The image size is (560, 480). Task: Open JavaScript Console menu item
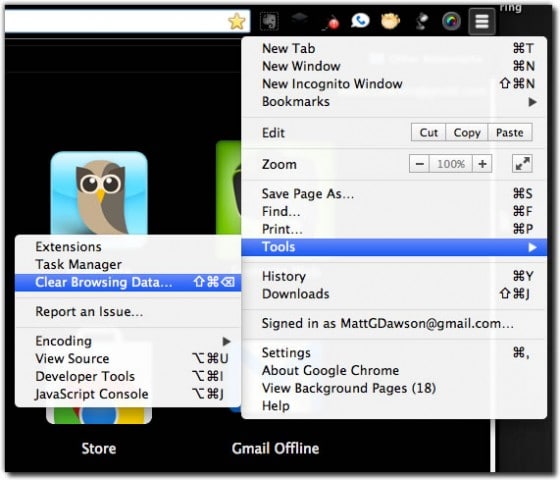coord(128,394)
